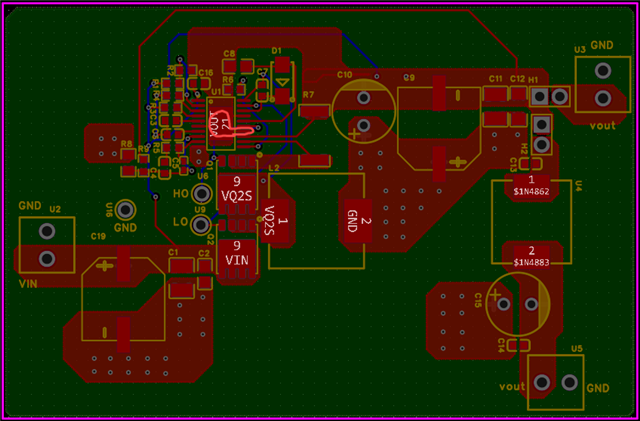Click the top pad of capacitor C10
This screenshot has width=640, height=421.
point(363,98)
